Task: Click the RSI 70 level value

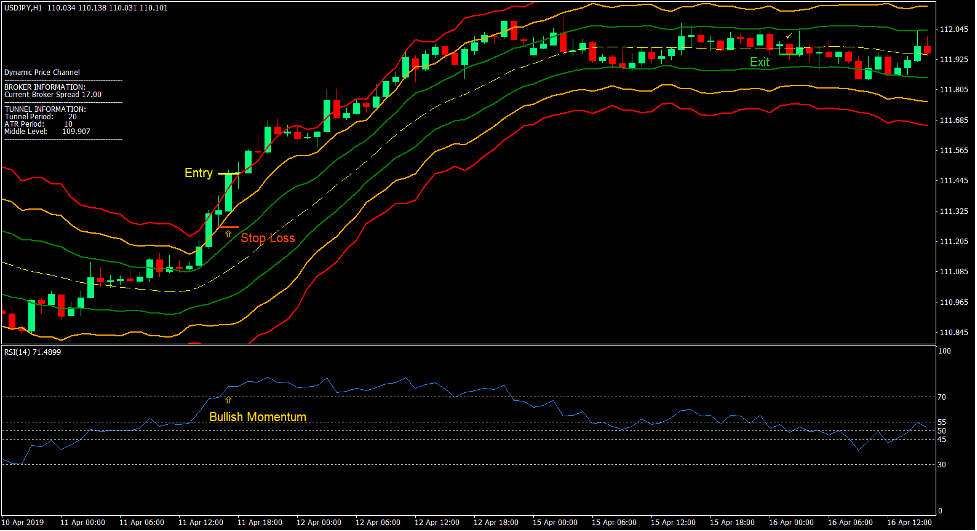Action: pyautogui.click(x=942, y=397)
